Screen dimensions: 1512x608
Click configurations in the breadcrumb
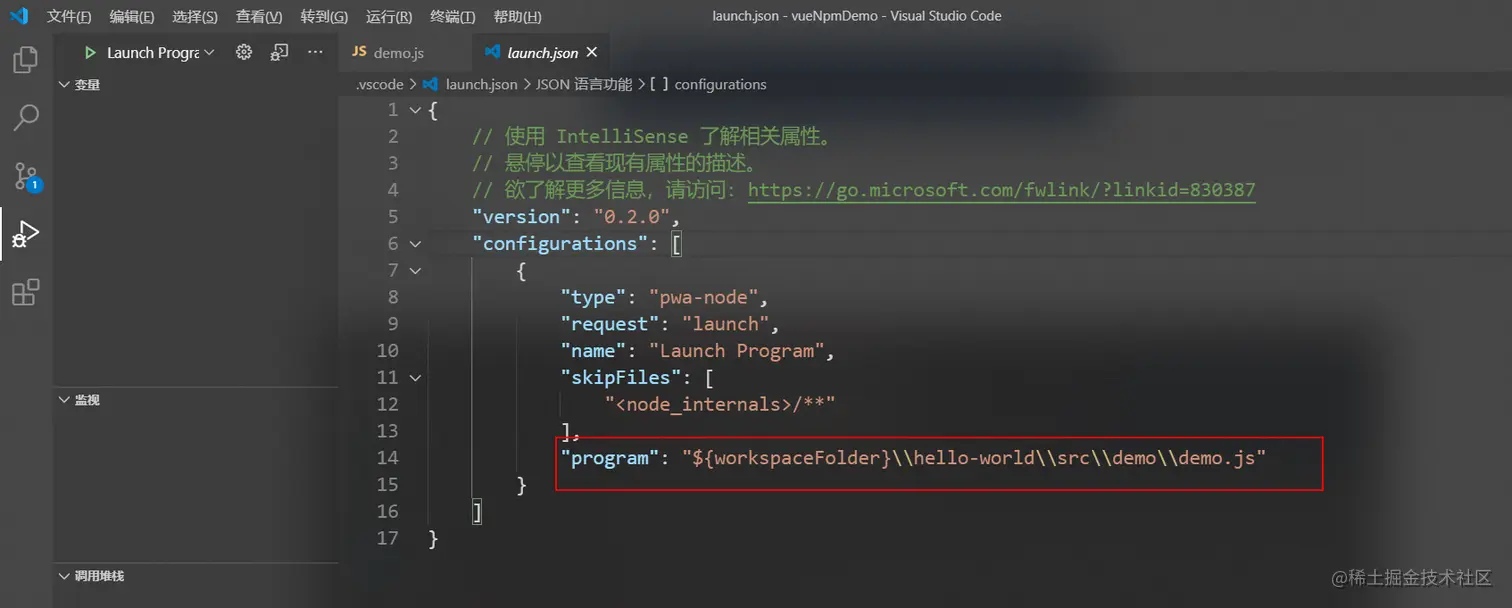[720, 85]
